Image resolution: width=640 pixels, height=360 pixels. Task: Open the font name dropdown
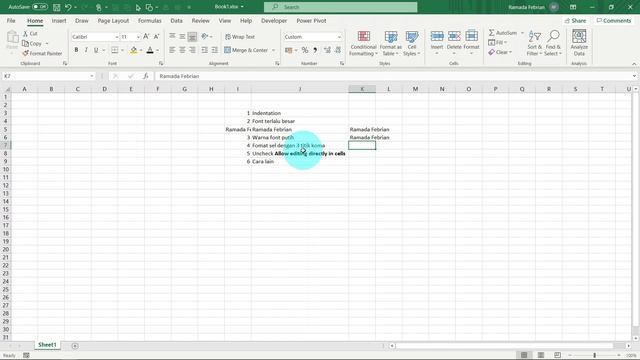pos(116,37)
